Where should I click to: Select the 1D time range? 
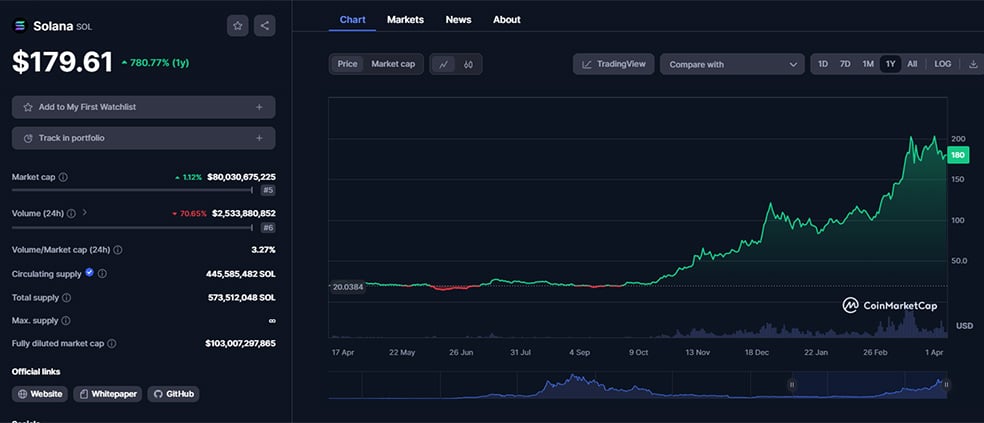(823, 64)
